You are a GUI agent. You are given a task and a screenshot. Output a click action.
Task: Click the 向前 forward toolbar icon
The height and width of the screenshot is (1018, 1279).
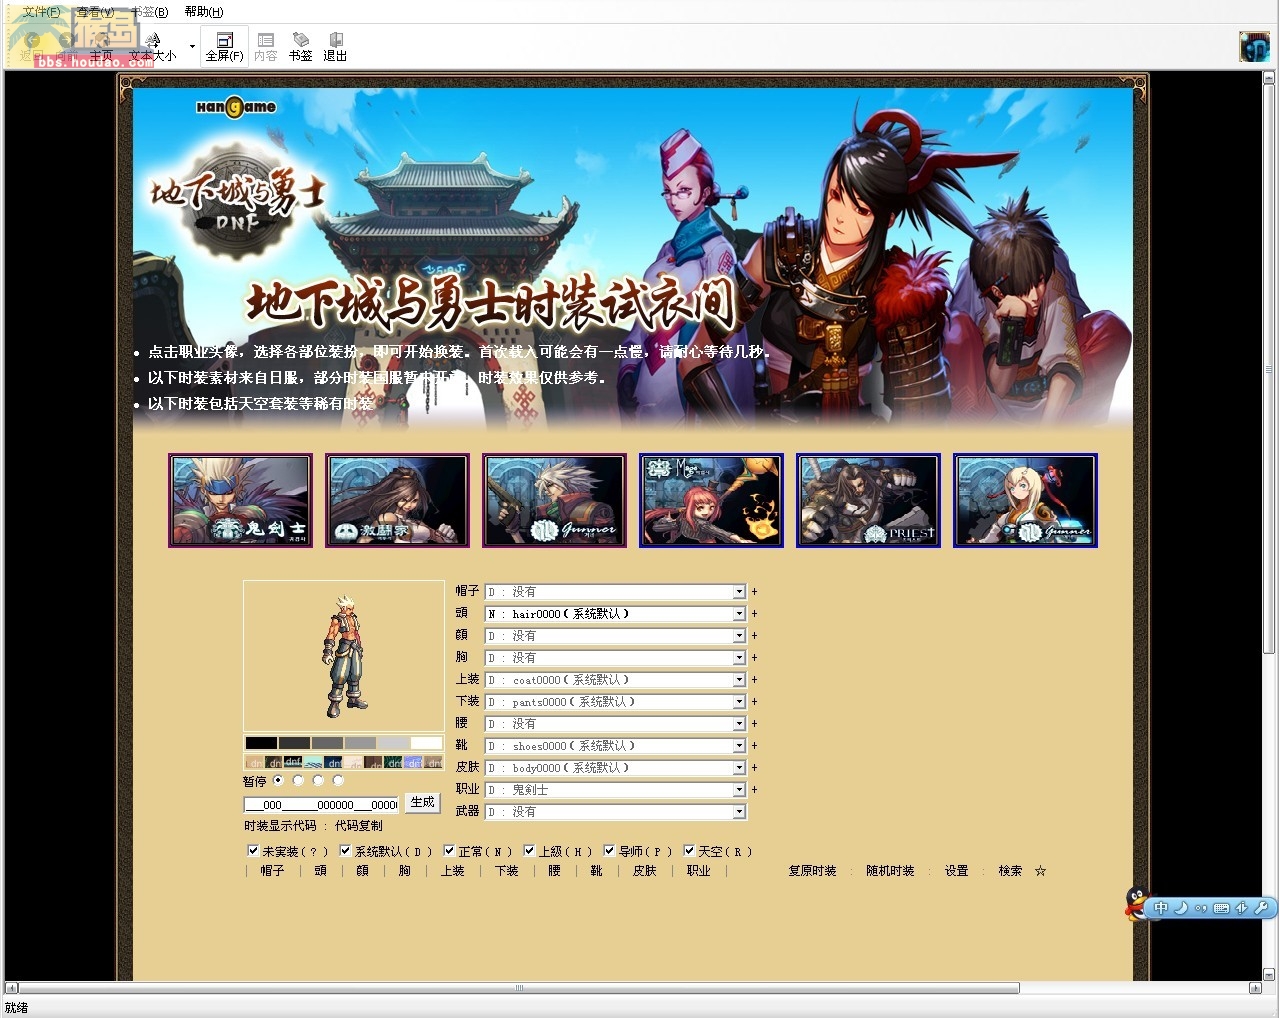67,46
